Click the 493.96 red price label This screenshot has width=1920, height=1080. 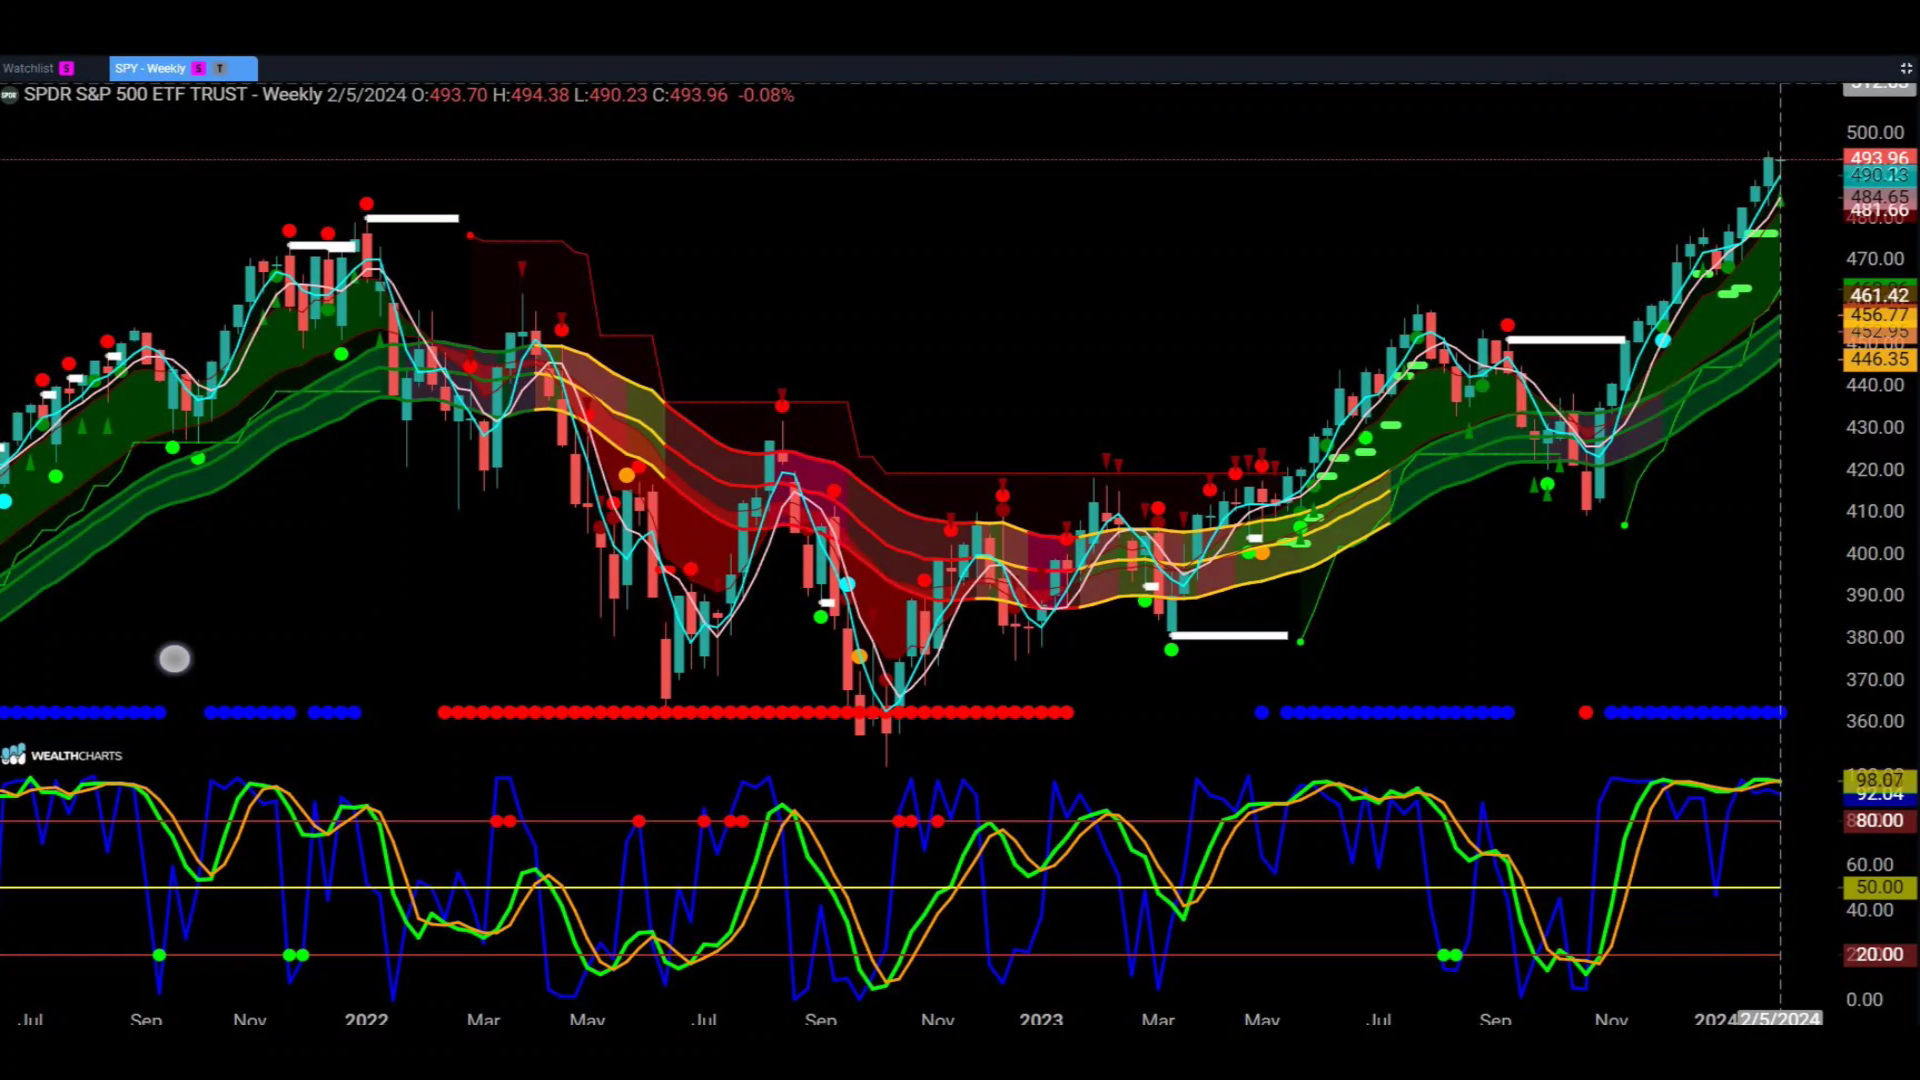(x=1879, y=158)
